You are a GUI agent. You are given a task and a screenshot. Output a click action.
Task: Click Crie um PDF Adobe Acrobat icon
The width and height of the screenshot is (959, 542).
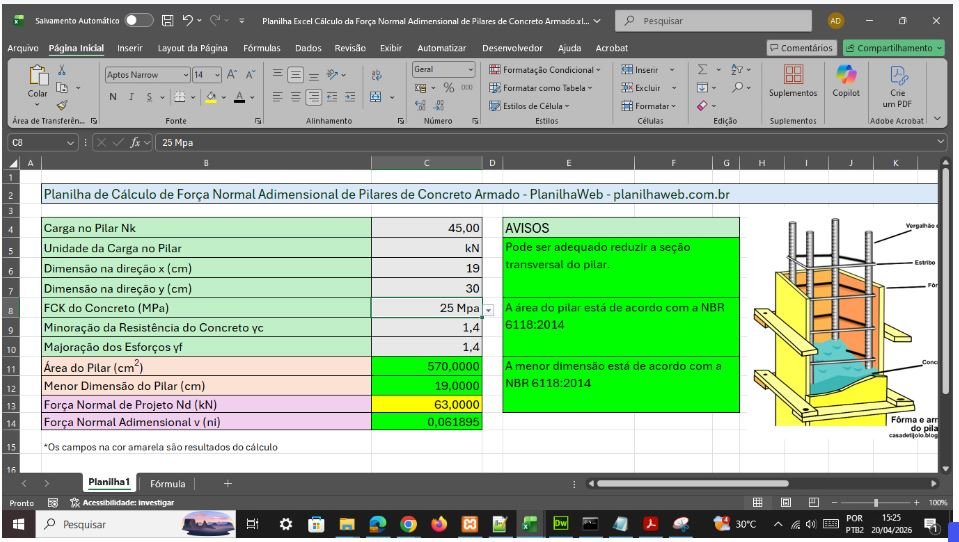(896, 80)
